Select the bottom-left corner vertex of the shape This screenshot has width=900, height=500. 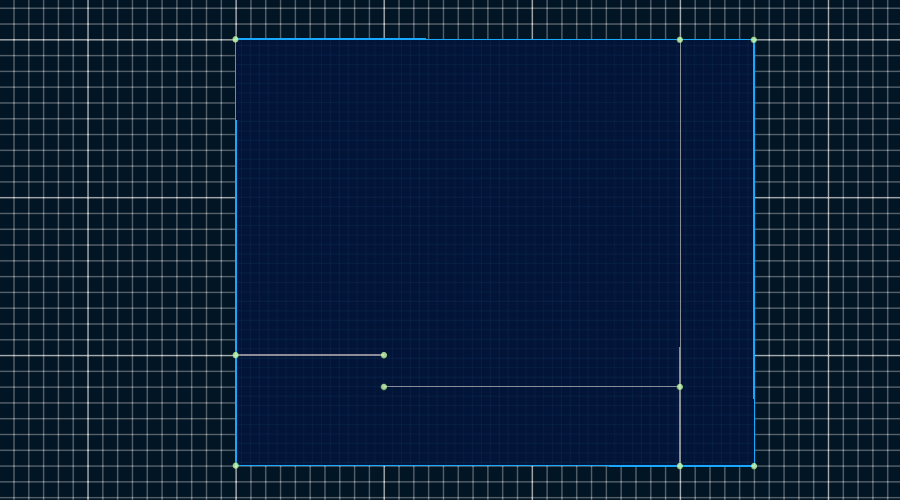point(236,465)
